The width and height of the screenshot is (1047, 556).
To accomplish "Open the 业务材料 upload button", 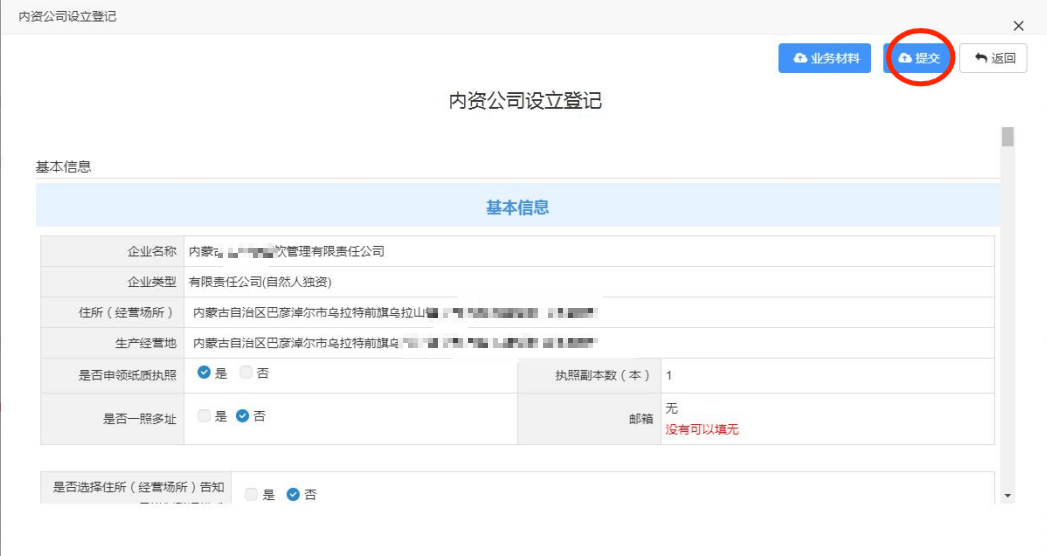I will (825, 59).
